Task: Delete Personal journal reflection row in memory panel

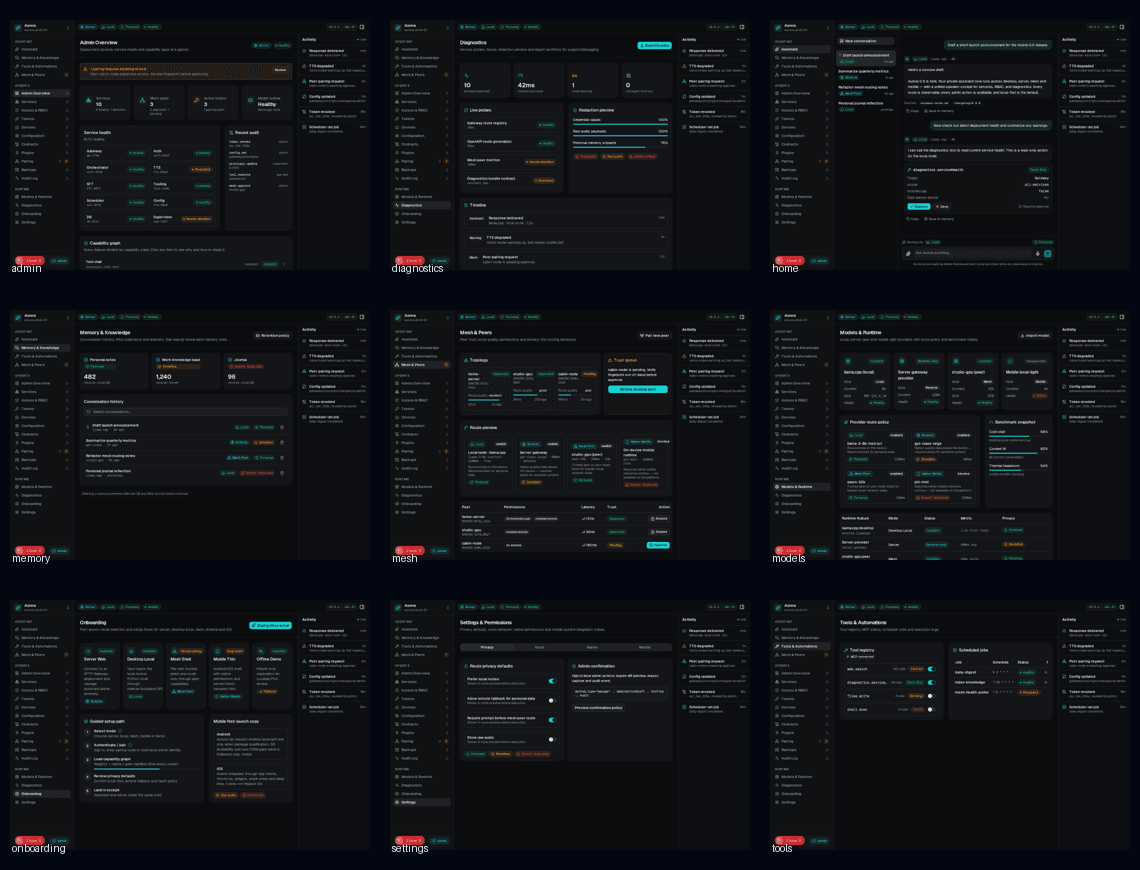Action: [x=282, y=472]
